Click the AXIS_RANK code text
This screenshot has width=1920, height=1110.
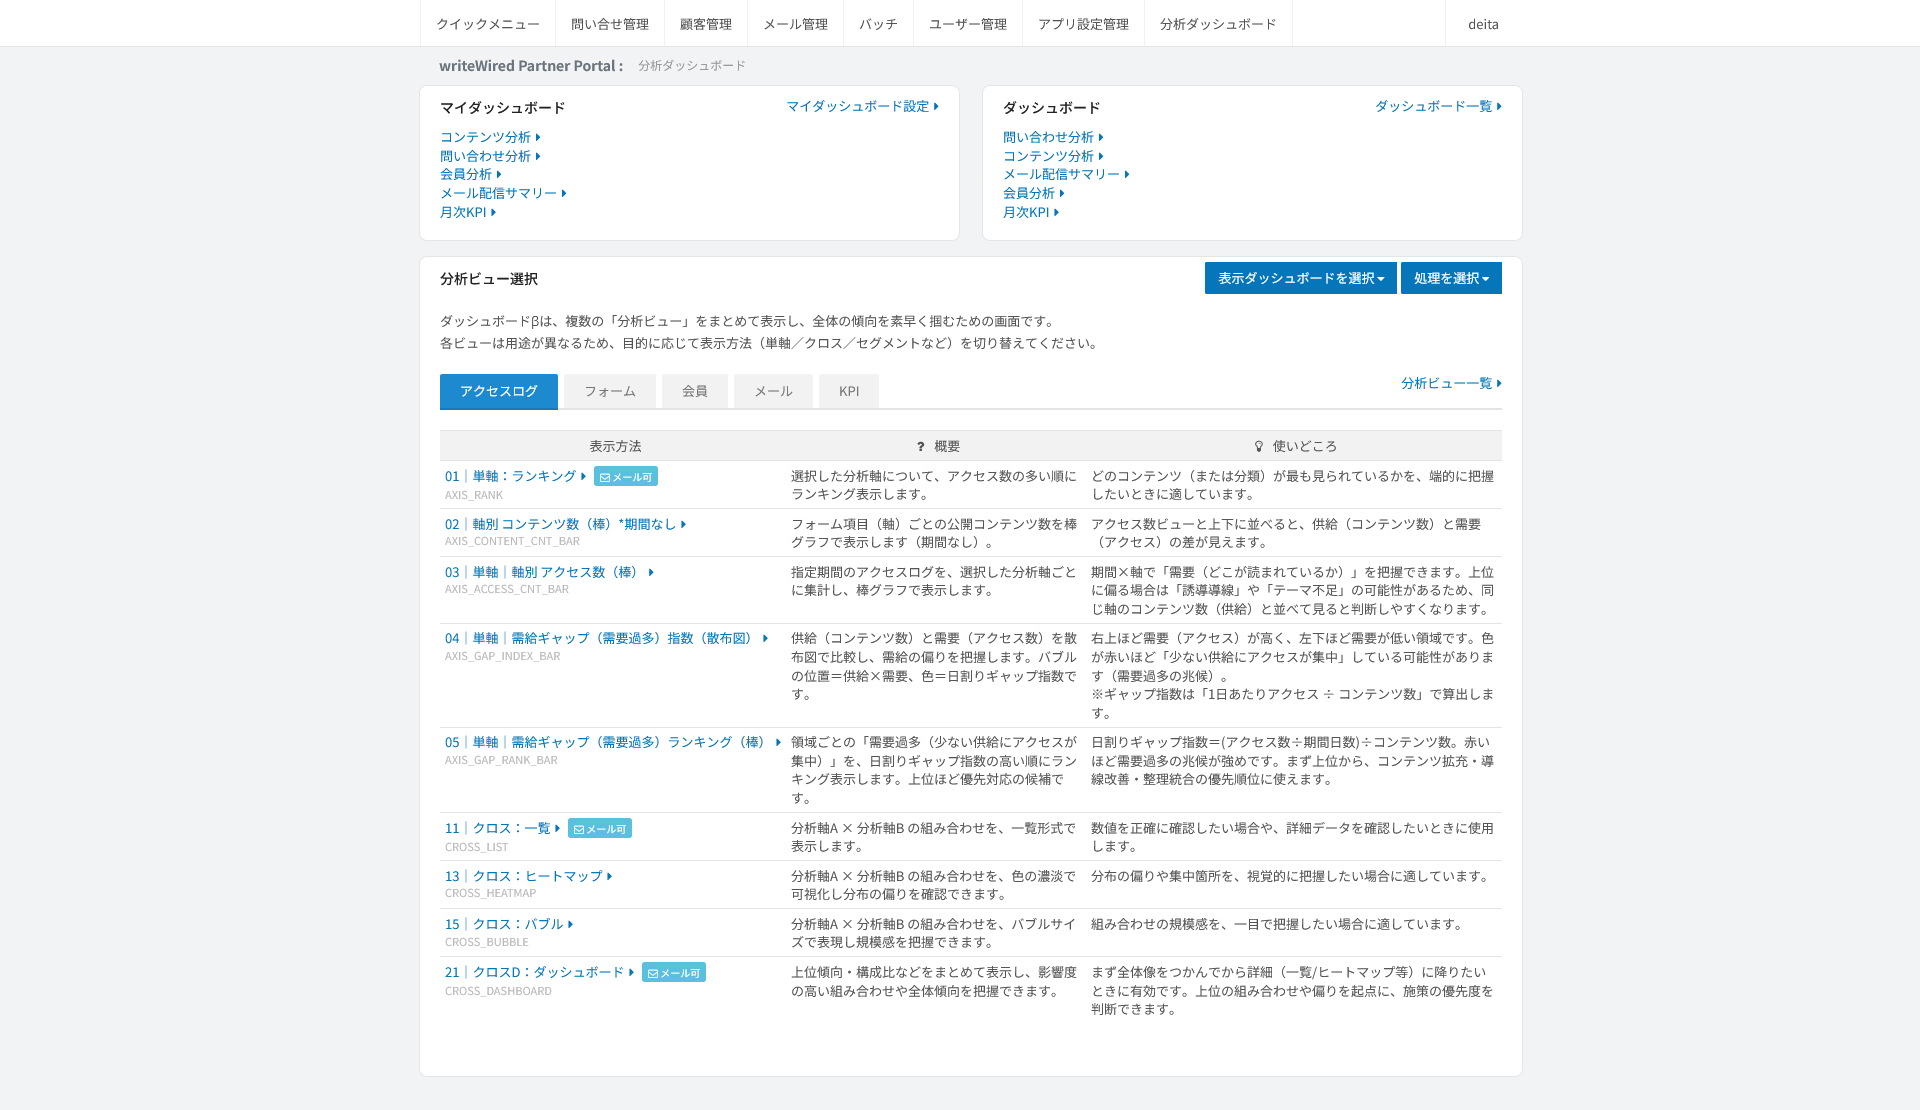click(474, 495)
